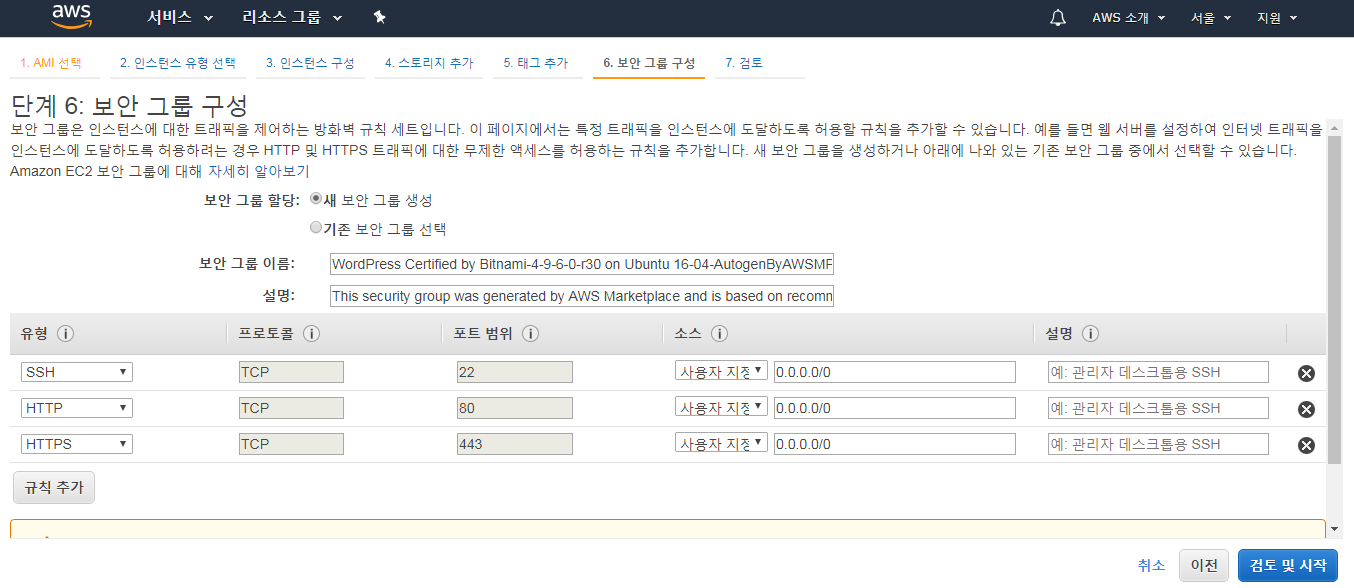Image resolution: width=1354 pixels, height=588 pixels.
Task: Click the HTTPS rule description field
Action: pyautogui.click(x=1158, y=444)
